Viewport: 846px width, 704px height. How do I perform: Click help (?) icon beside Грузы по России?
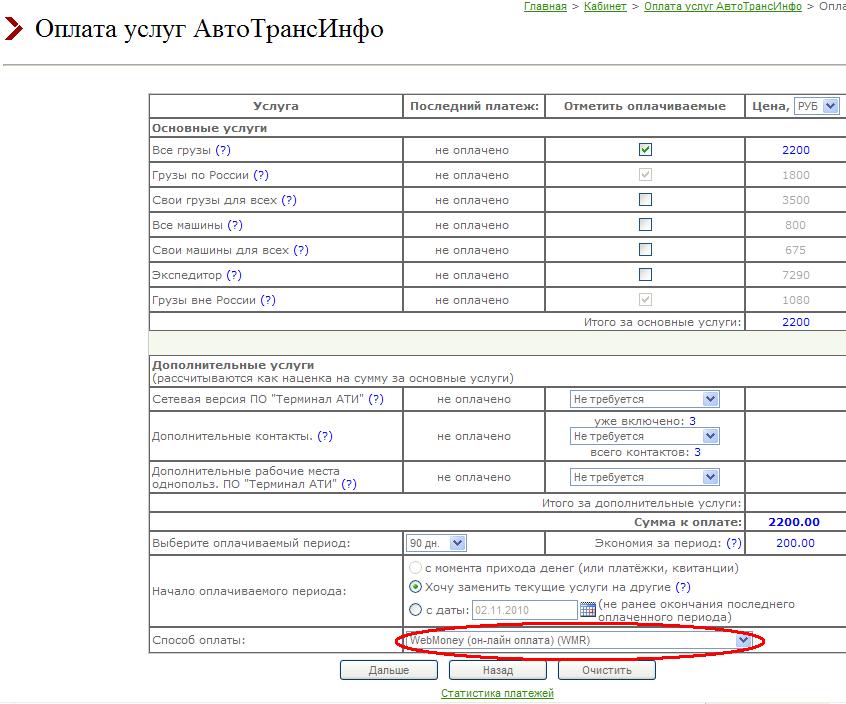pos(261,175)
